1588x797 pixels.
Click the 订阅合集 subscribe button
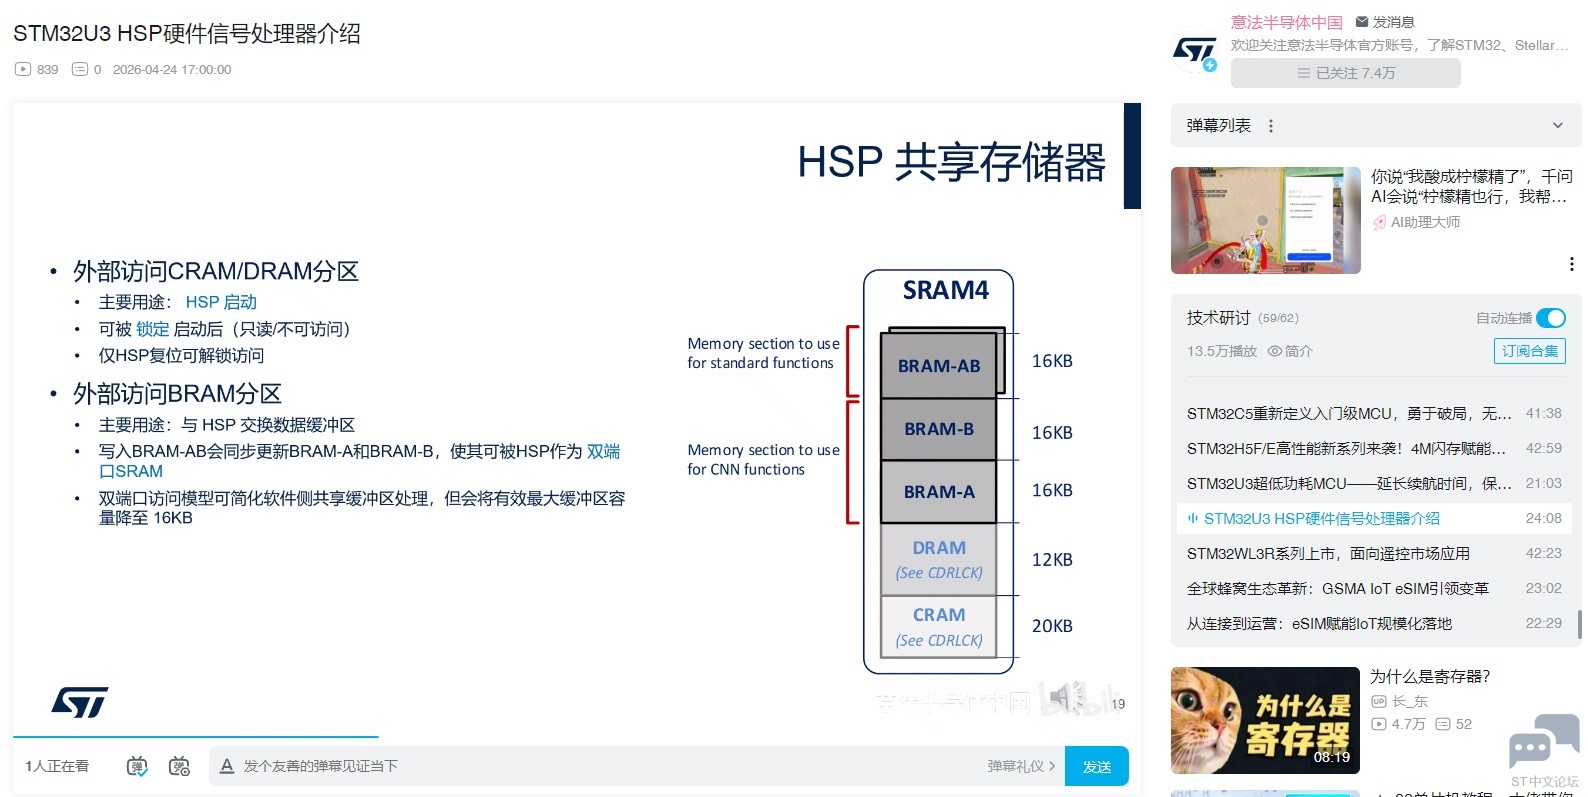(1530, 351)
